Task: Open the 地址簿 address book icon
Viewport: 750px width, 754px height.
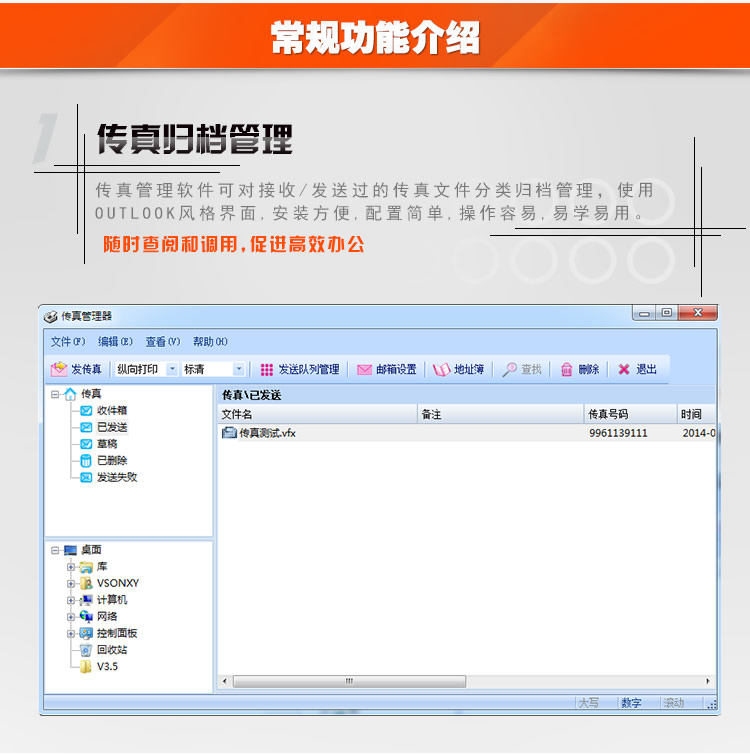Action: click(x=441, y=369)
